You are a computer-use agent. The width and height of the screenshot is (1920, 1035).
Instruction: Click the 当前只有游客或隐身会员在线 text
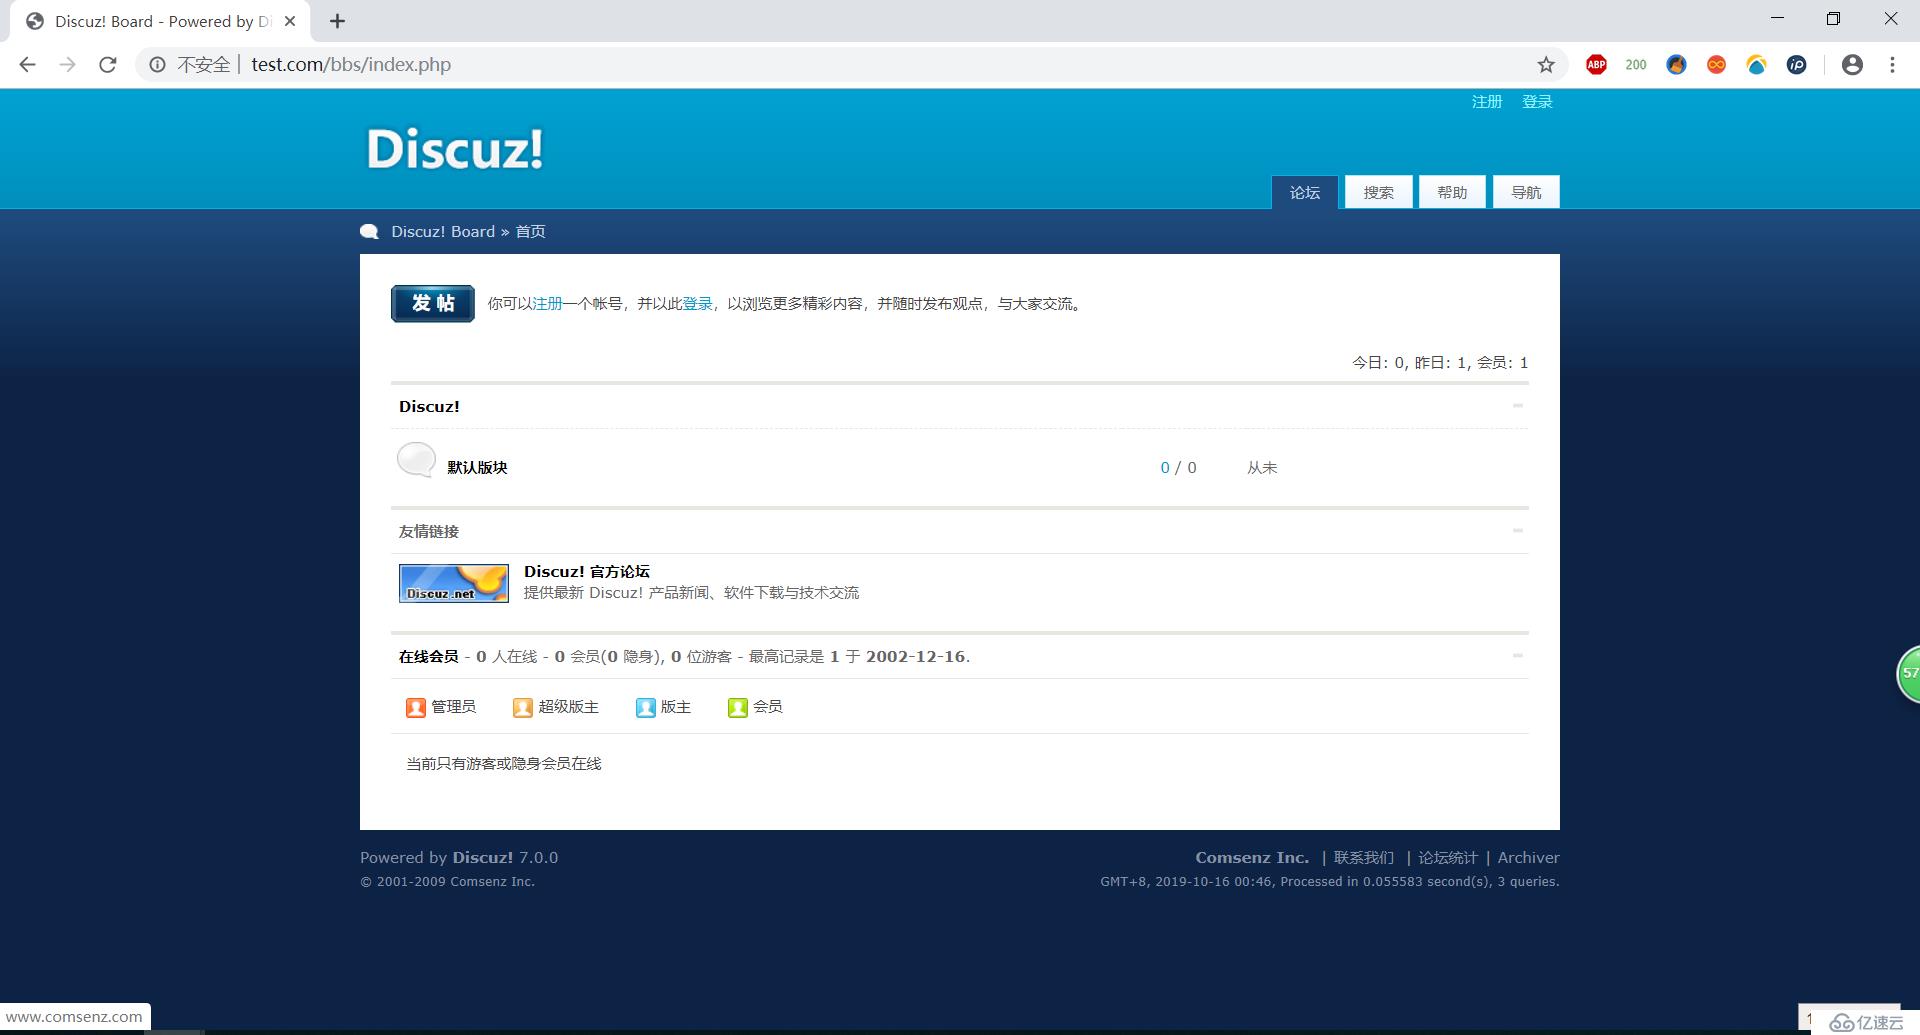pyautogui.click(x=504, y=764)
